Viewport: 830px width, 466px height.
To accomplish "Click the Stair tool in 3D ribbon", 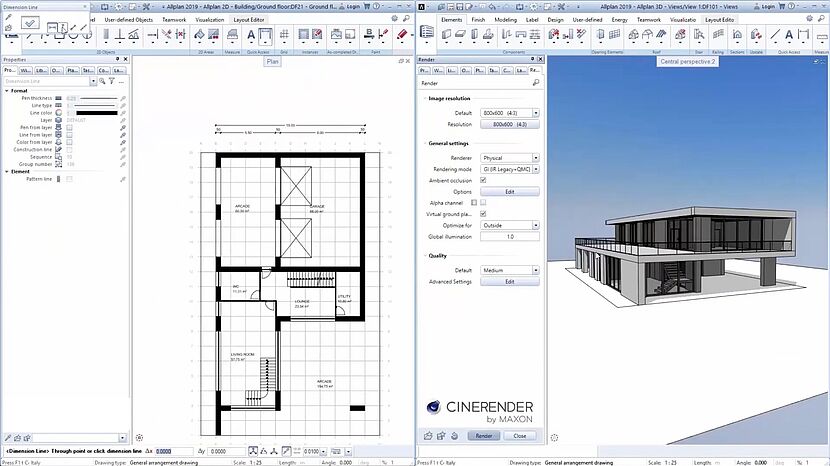I will click(697, 36).
